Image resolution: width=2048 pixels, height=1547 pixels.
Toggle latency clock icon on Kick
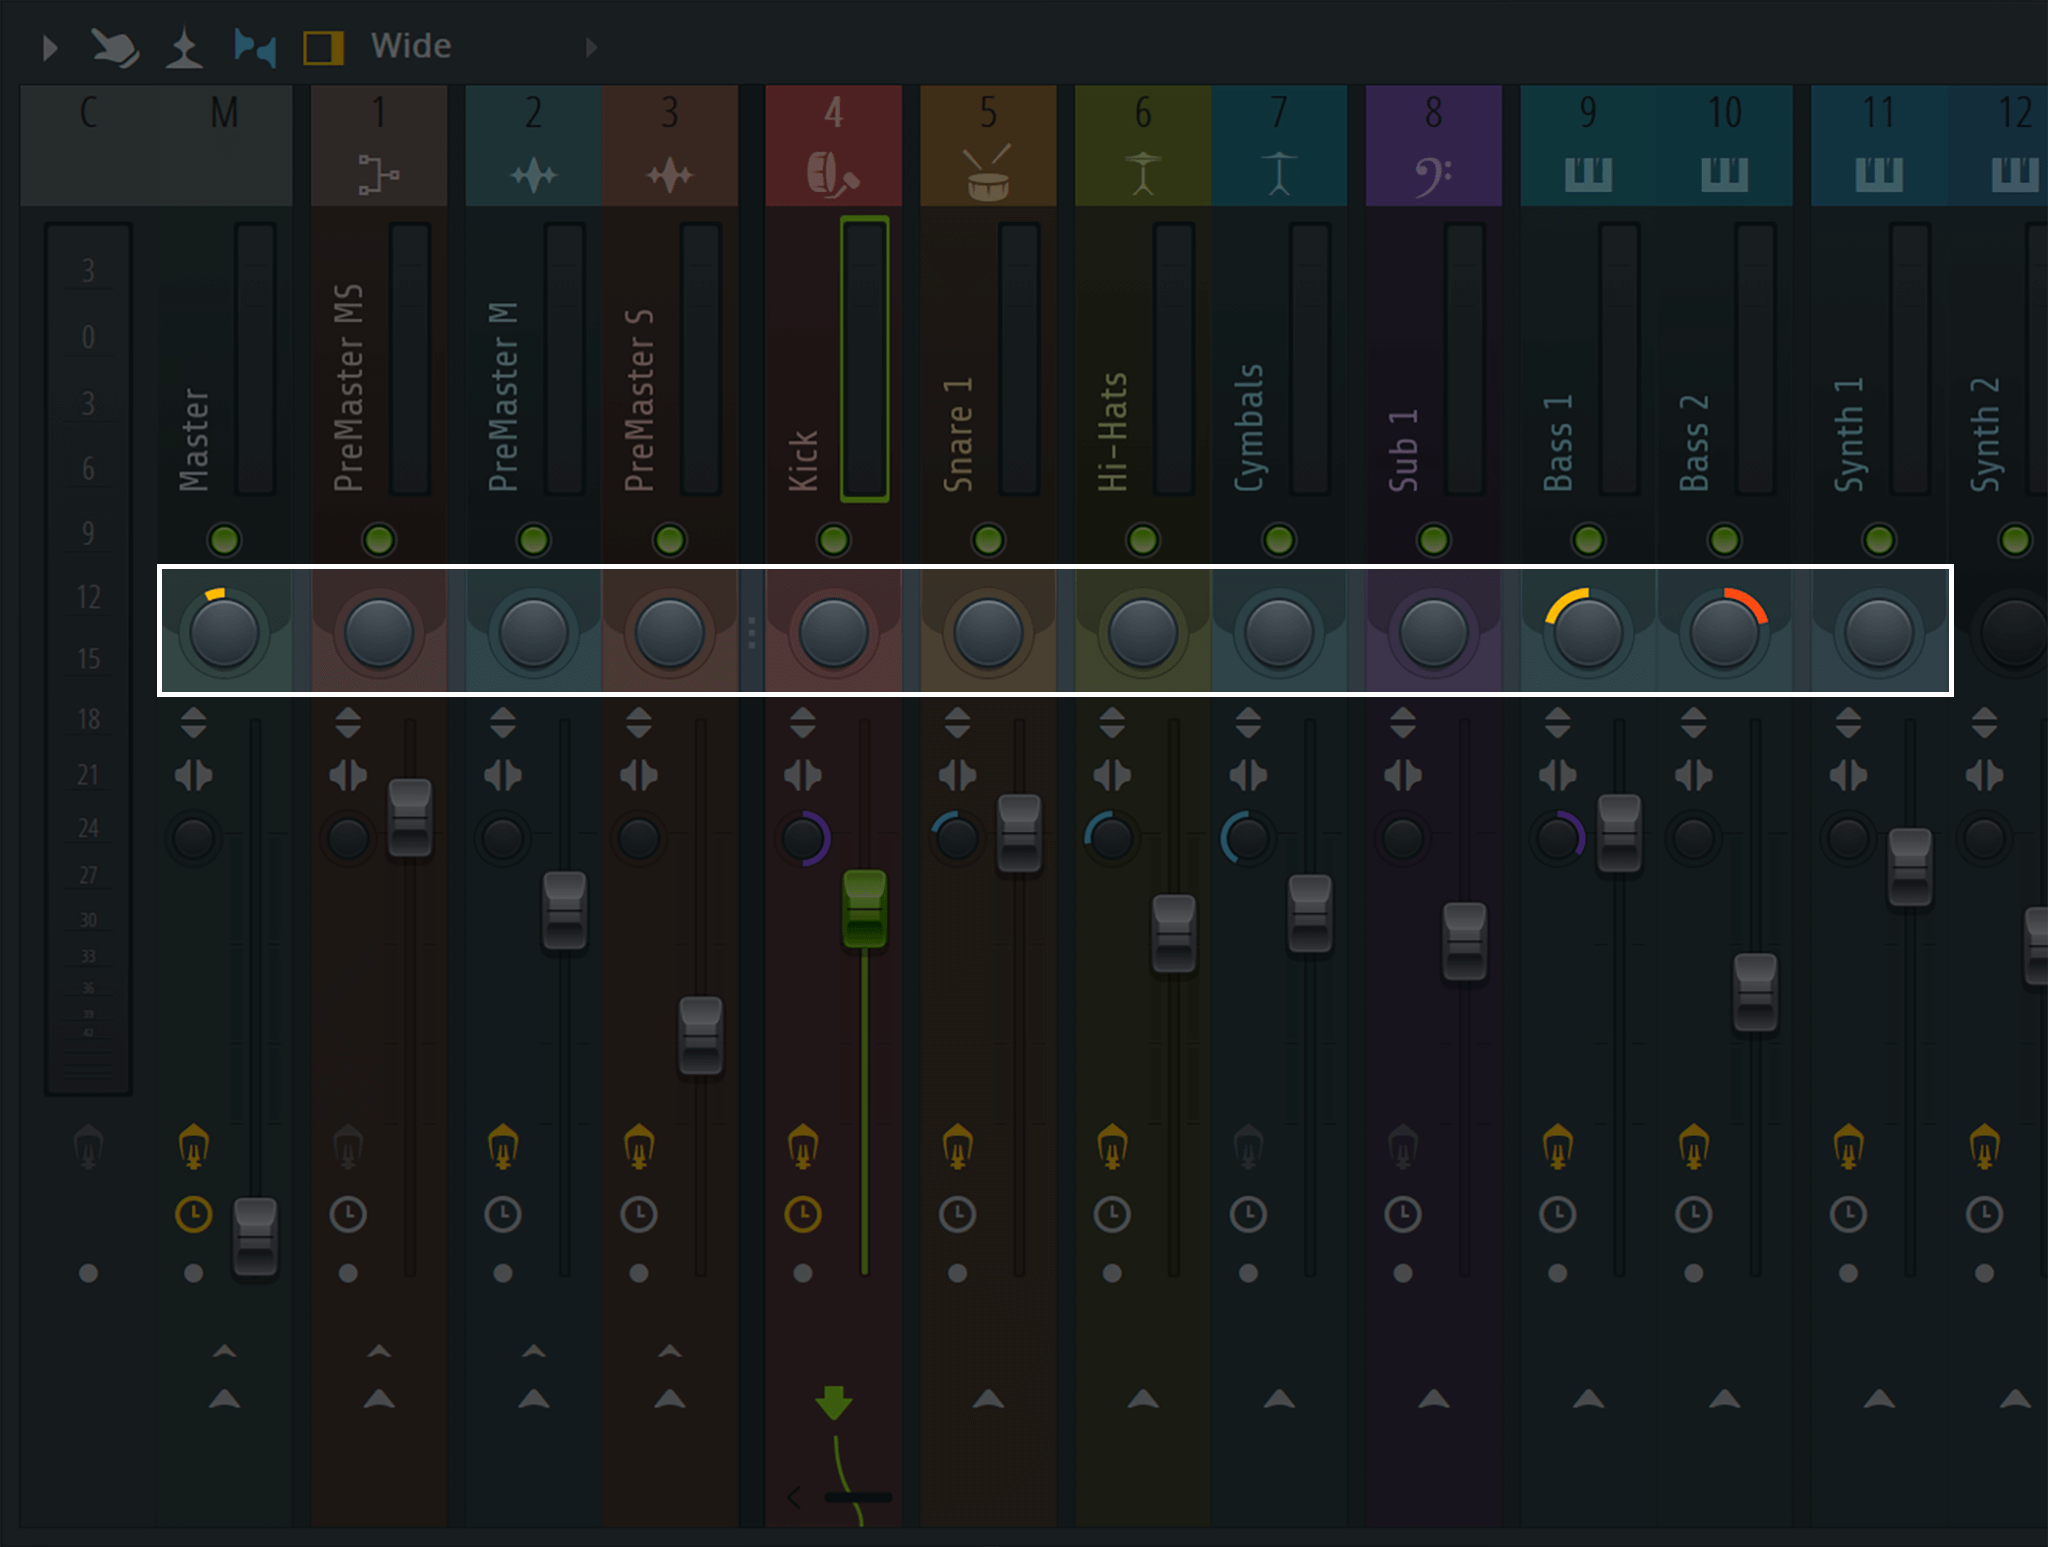click(x=802, y=1214)
